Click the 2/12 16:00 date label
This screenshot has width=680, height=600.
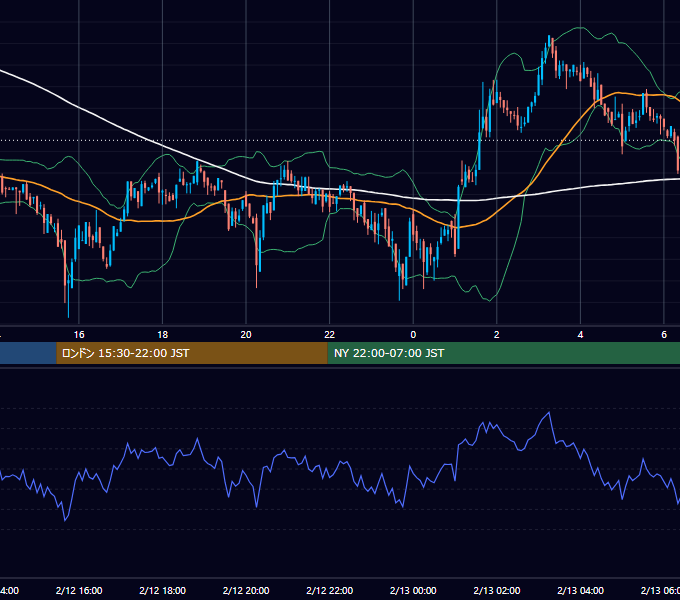tap(79, 590)
